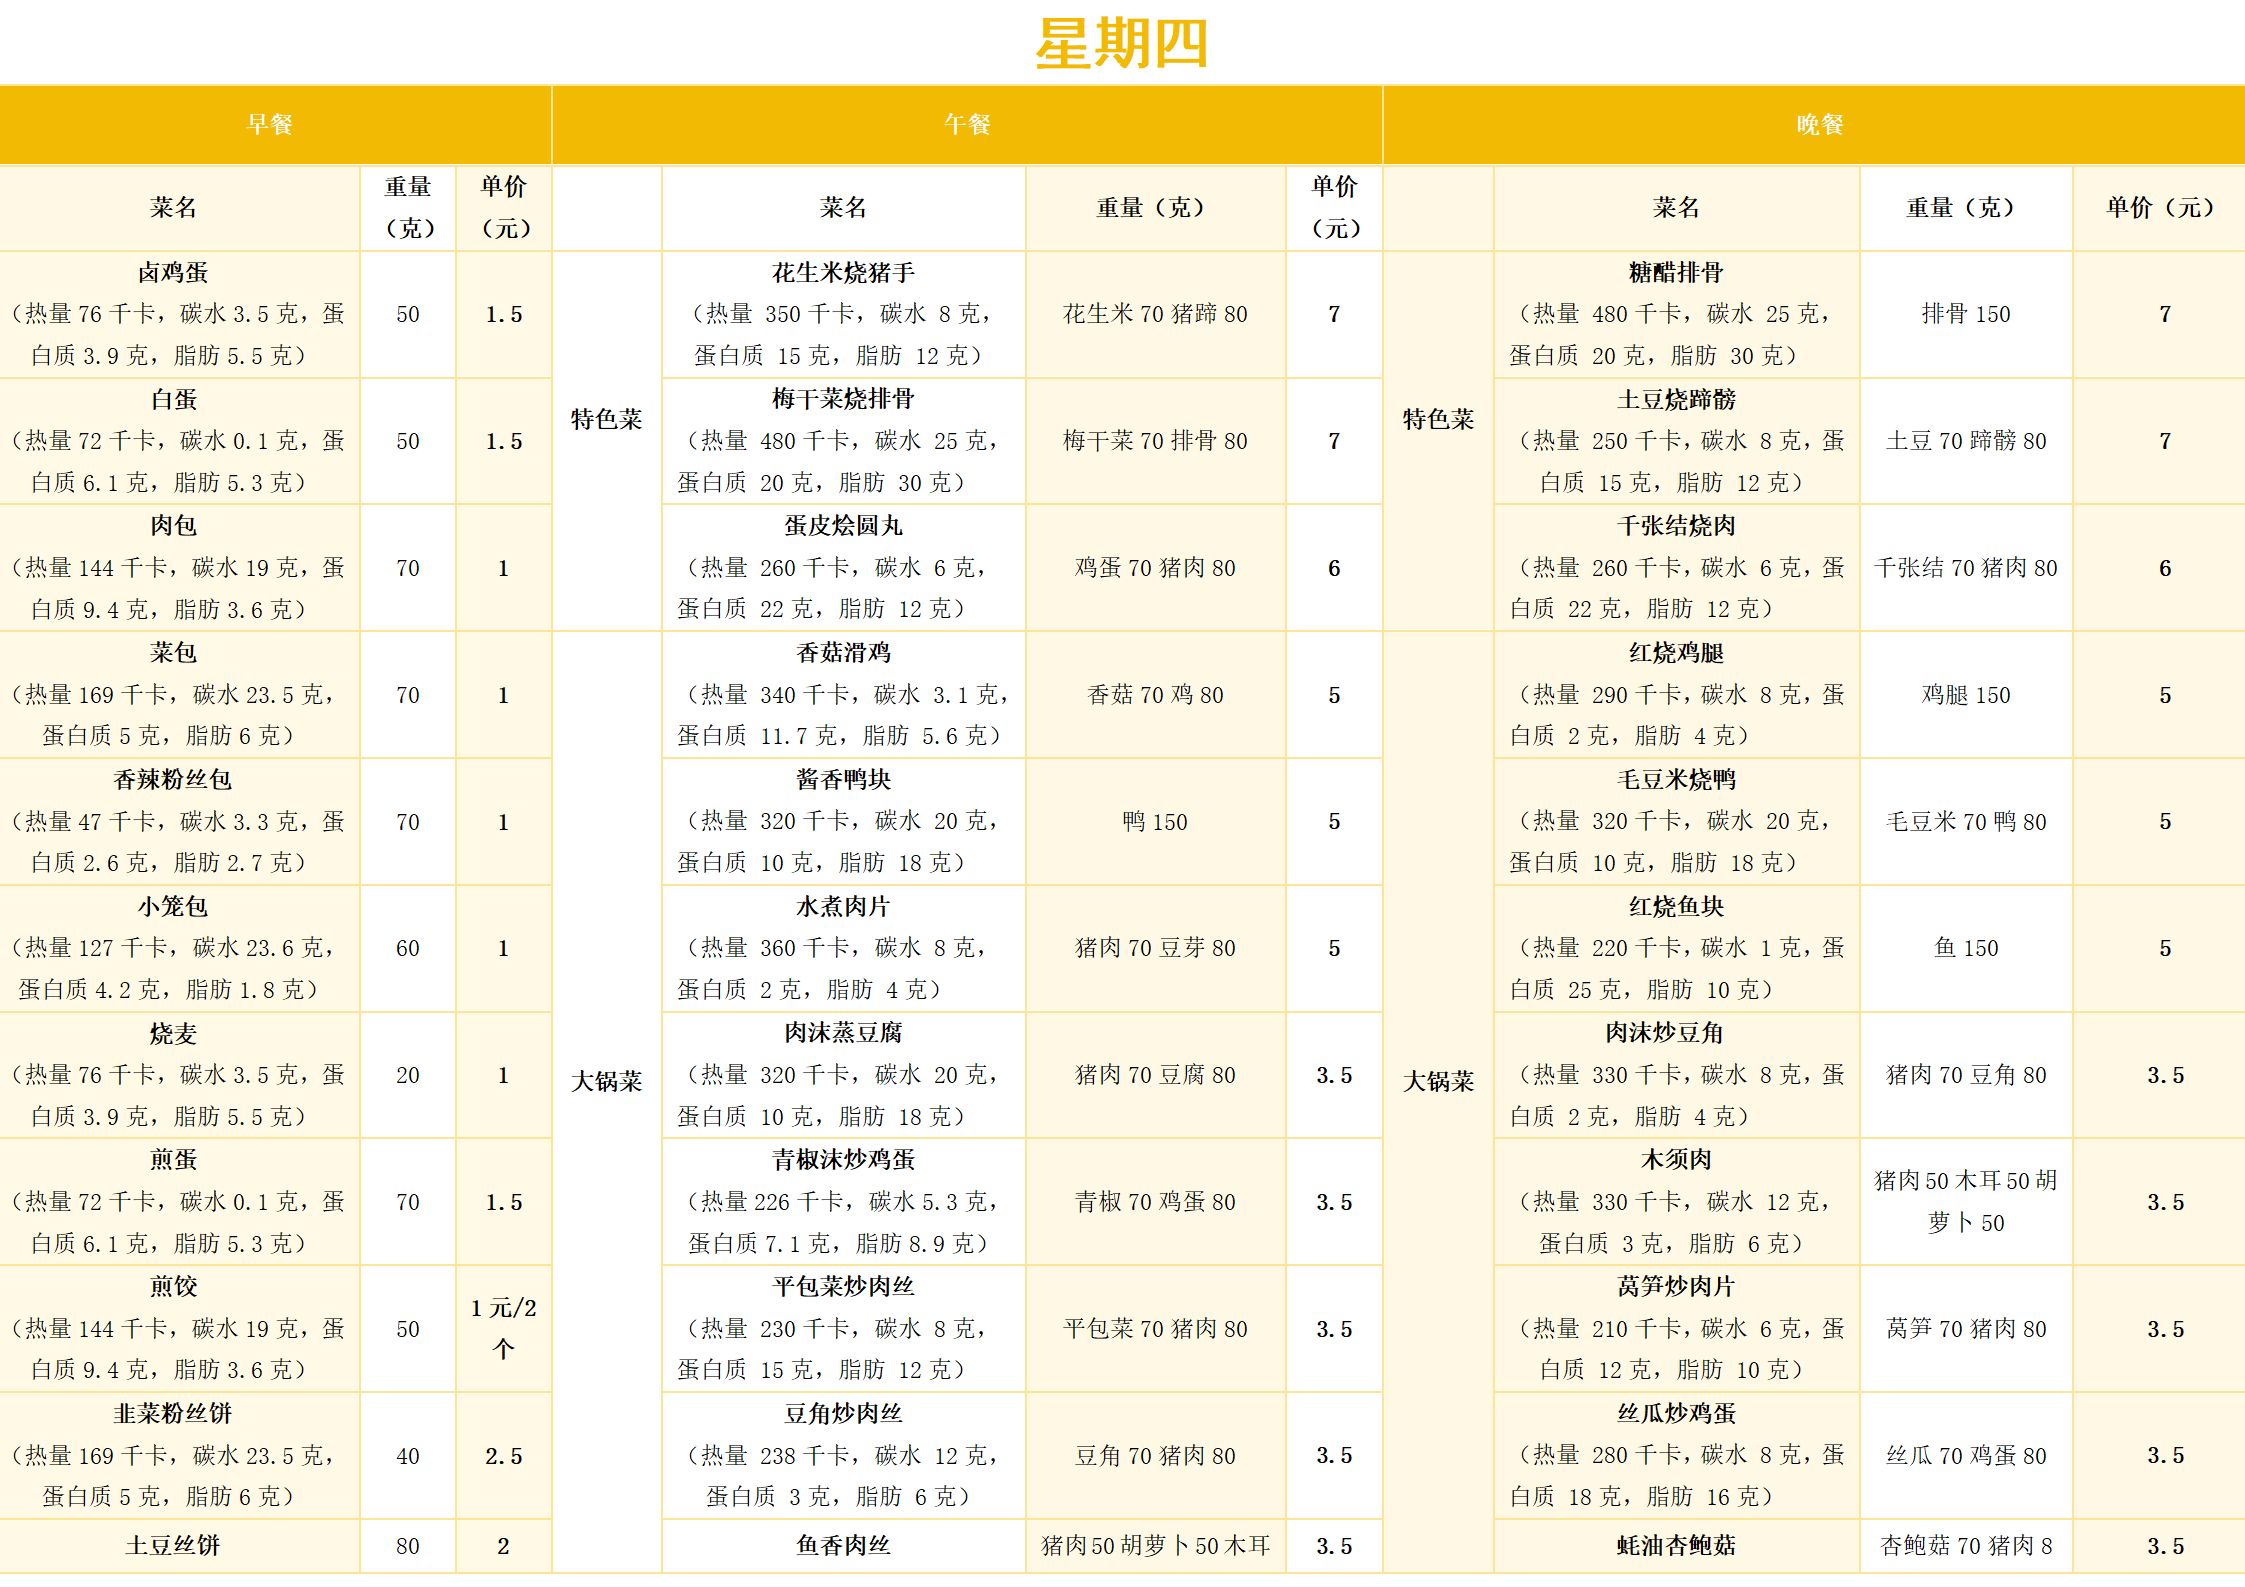Click the 红烧鸡腿 dish cell
Viewport: 2245px width, 1587px height.
point(1676,694)
